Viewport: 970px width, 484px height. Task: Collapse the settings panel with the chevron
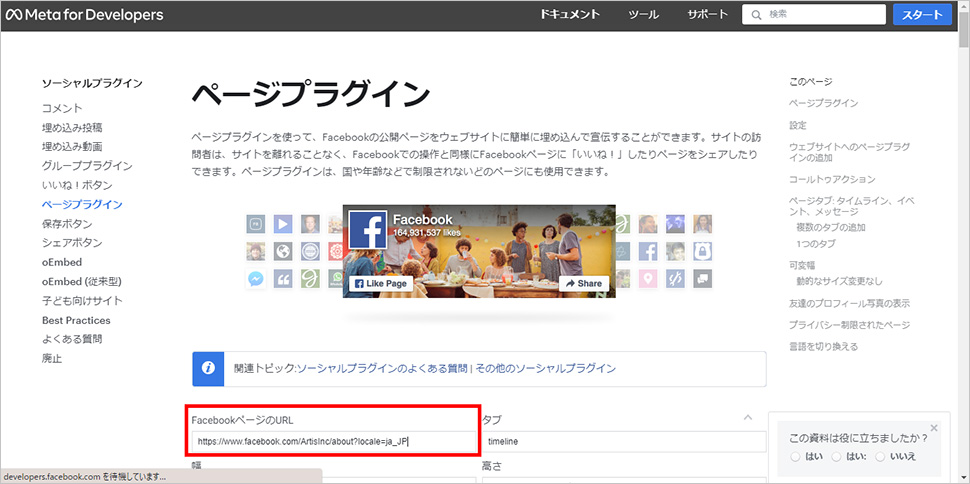click(x=747, y=417)
